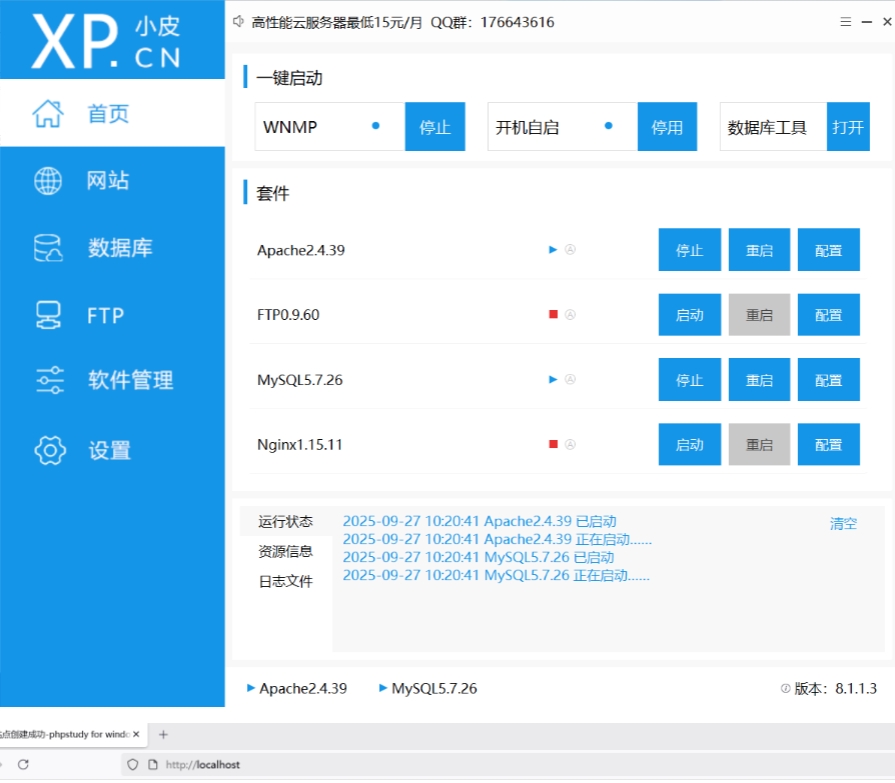Click the greyed 重启 button for FTP0.9.60

(759, 315)
